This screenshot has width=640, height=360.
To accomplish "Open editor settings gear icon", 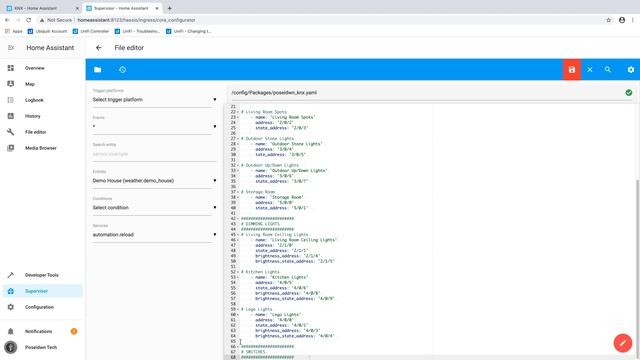I will coord(631,70).
